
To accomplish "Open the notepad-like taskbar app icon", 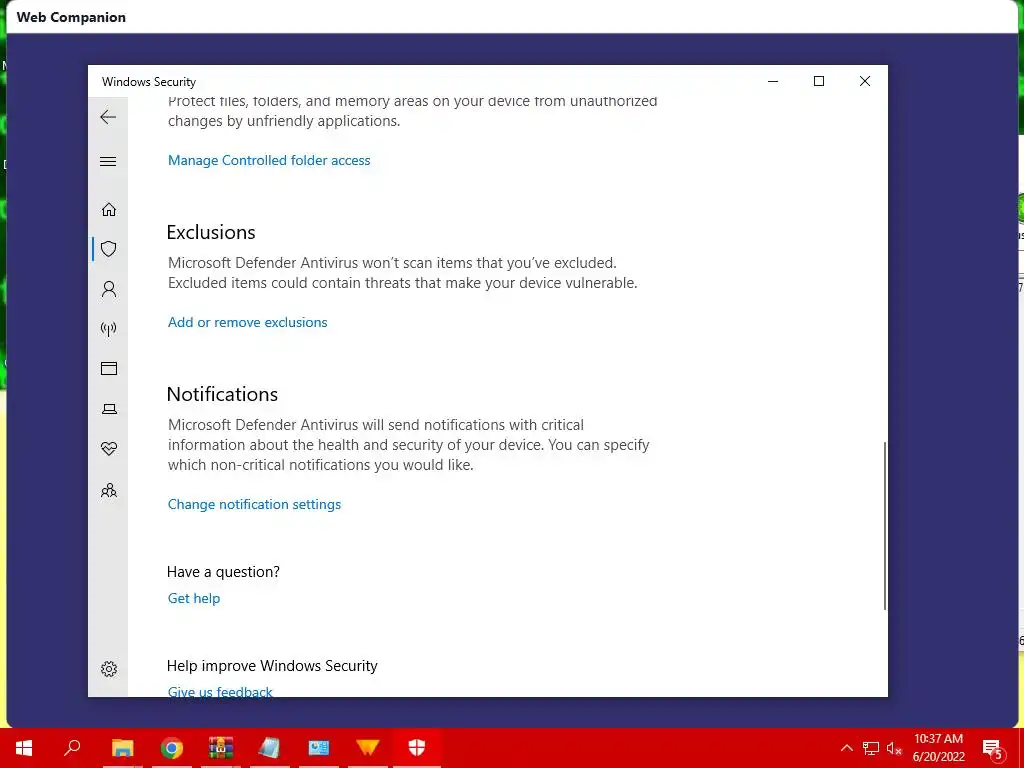I will [x=269, y=748].
